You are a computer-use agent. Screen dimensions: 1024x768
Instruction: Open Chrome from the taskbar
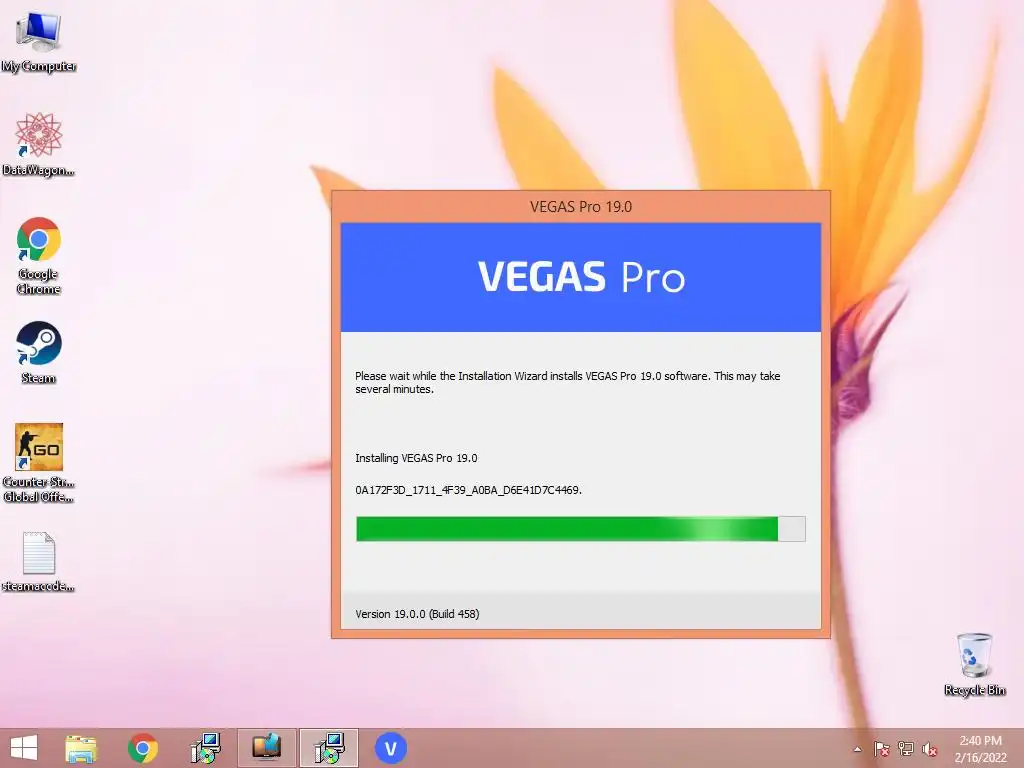pos(142,748)
